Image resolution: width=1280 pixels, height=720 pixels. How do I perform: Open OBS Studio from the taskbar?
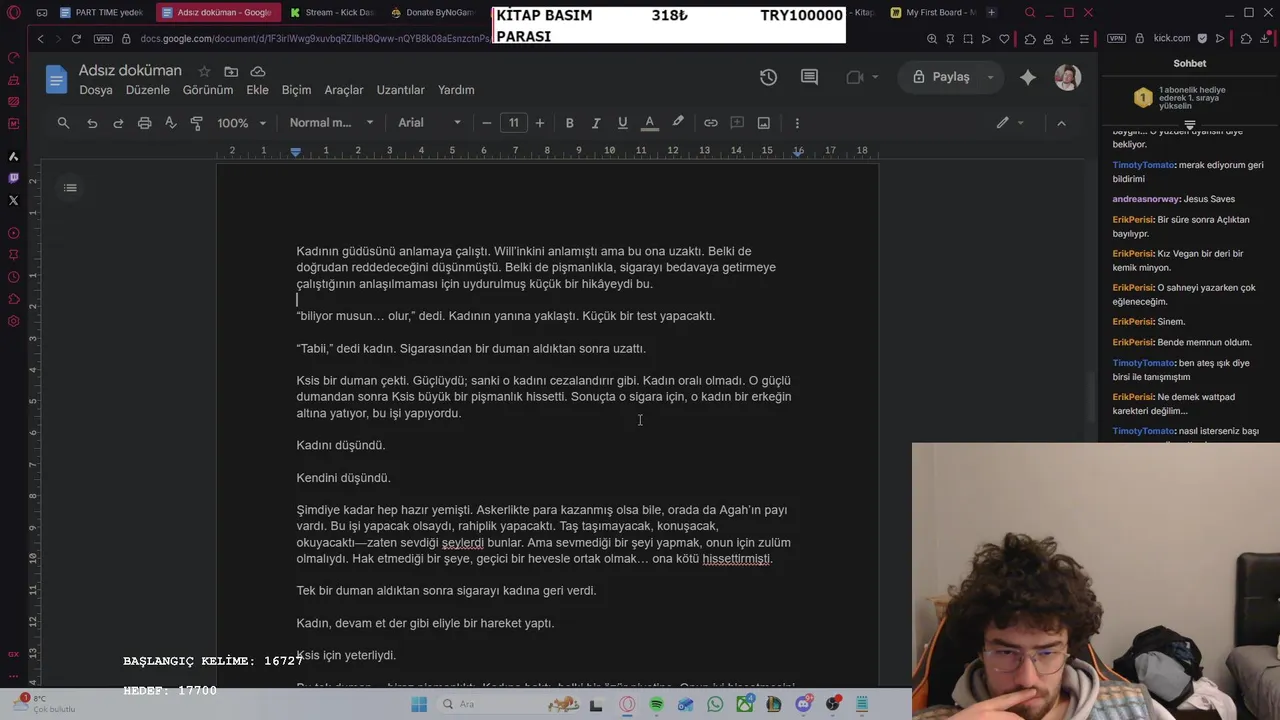coord(832,704)
